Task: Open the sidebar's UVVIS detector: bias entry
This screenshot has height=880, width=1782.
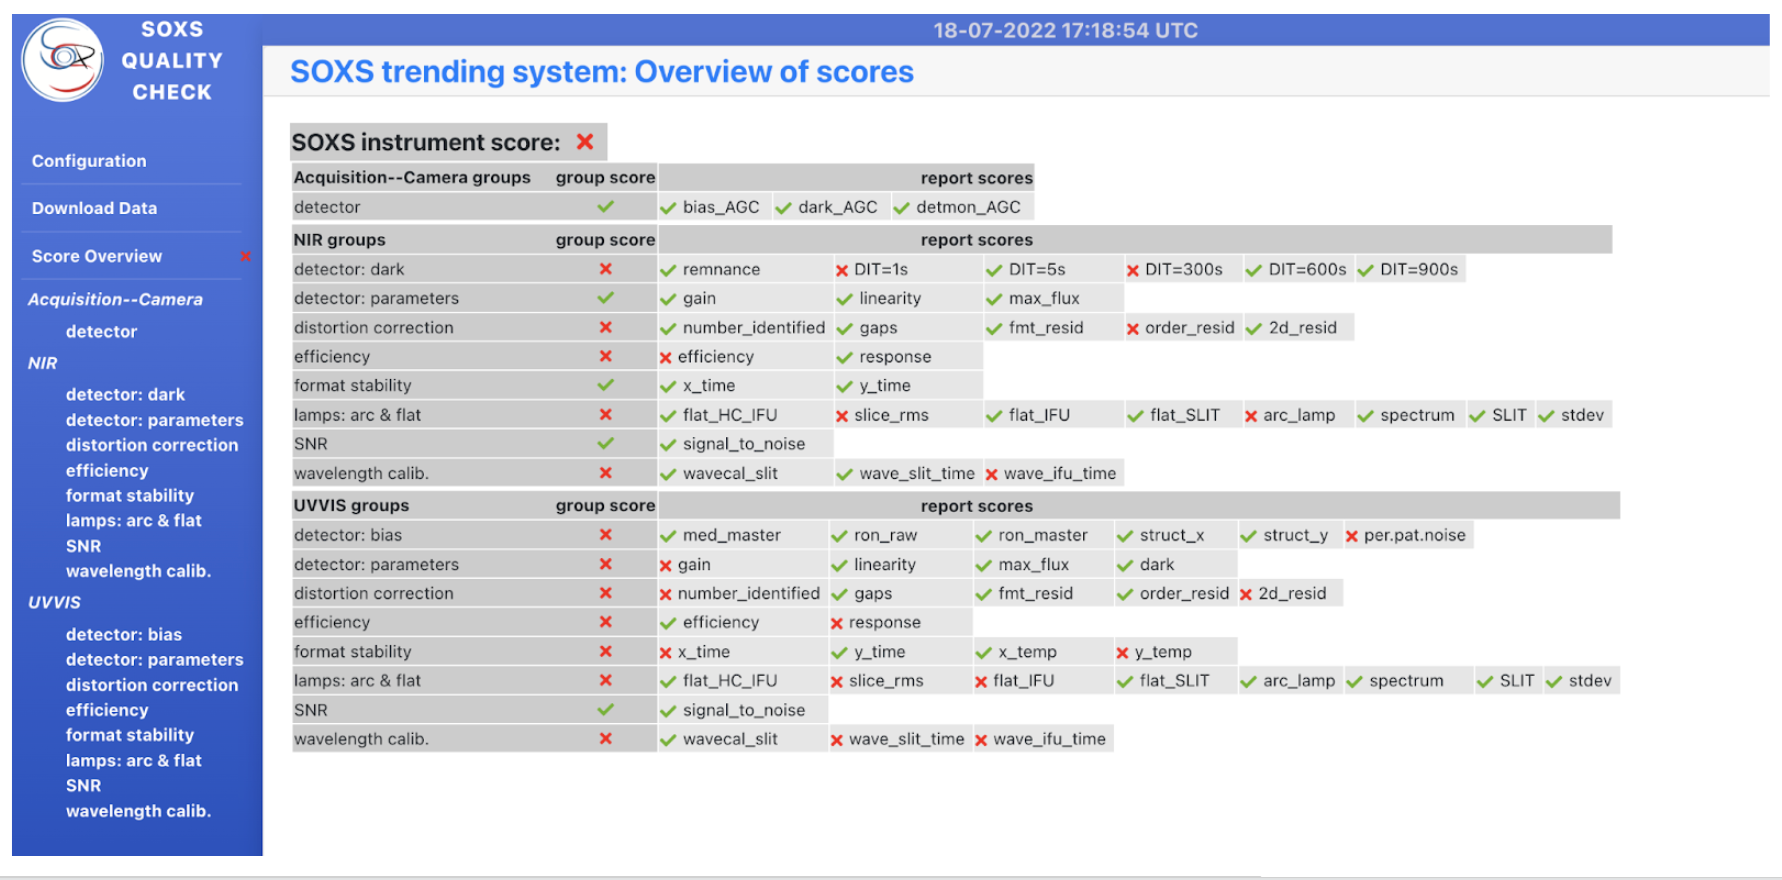Action: pos(124,634)
